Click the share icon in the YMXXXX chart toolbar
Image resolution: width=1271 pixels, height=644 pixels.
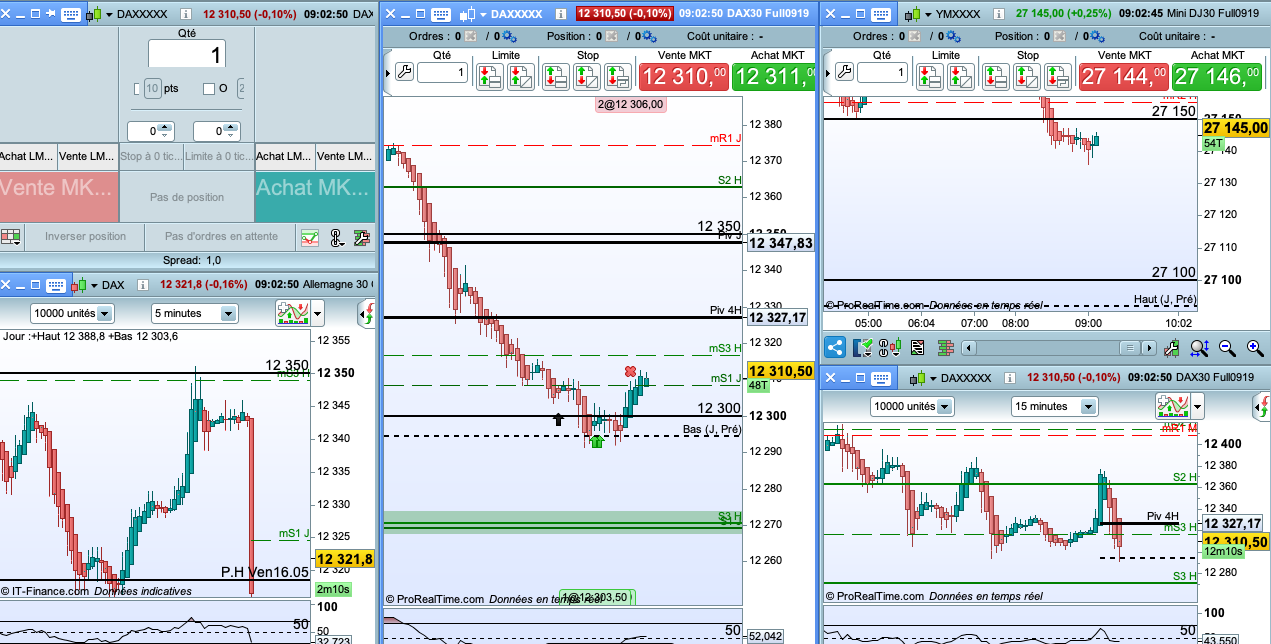coord(834,347)
